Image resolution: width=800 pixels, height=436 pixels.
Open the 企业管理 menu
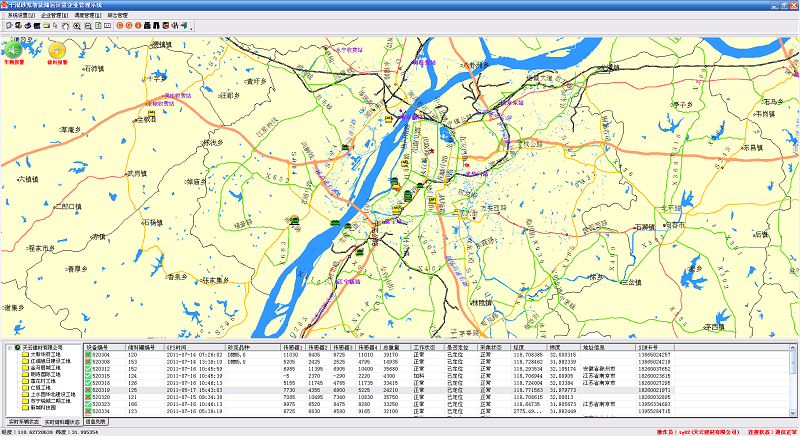pyautogui.click(x=55, y=15)
